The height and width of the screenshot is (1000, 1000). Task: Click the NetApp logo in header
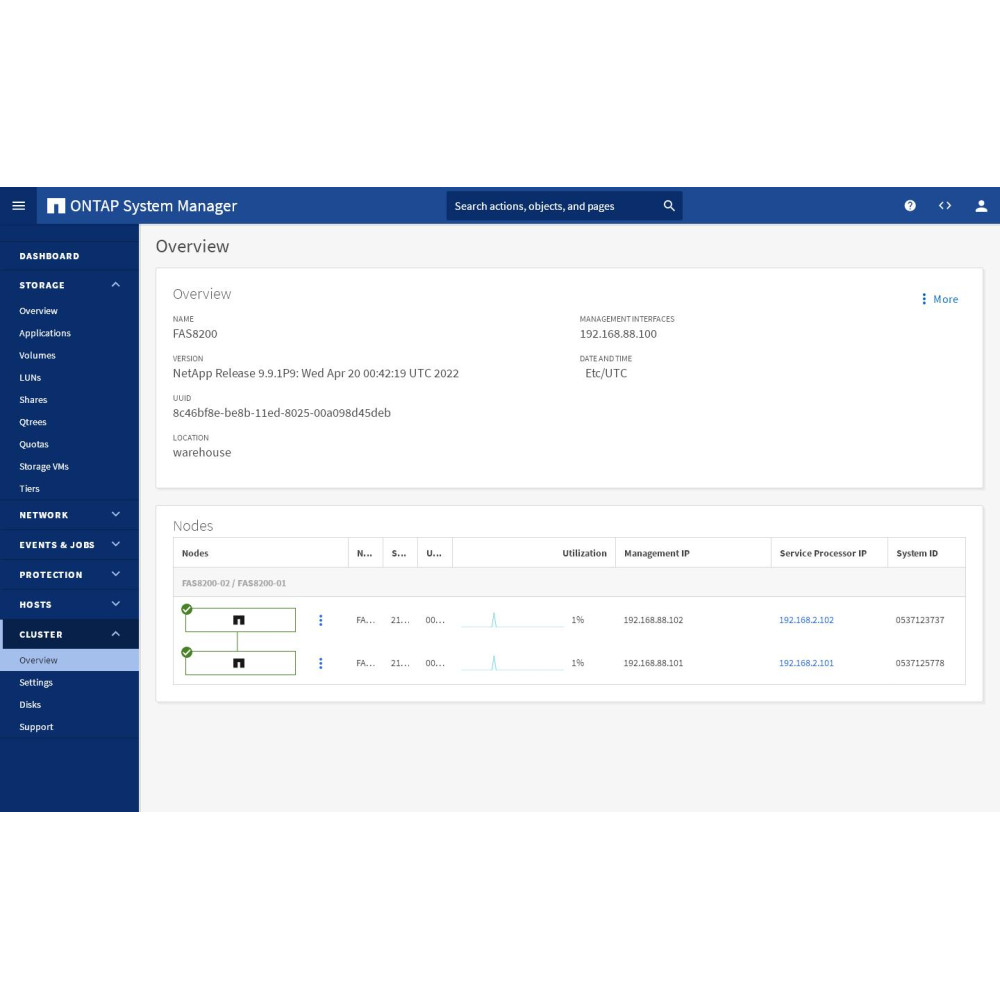click(x=56, y=206)
